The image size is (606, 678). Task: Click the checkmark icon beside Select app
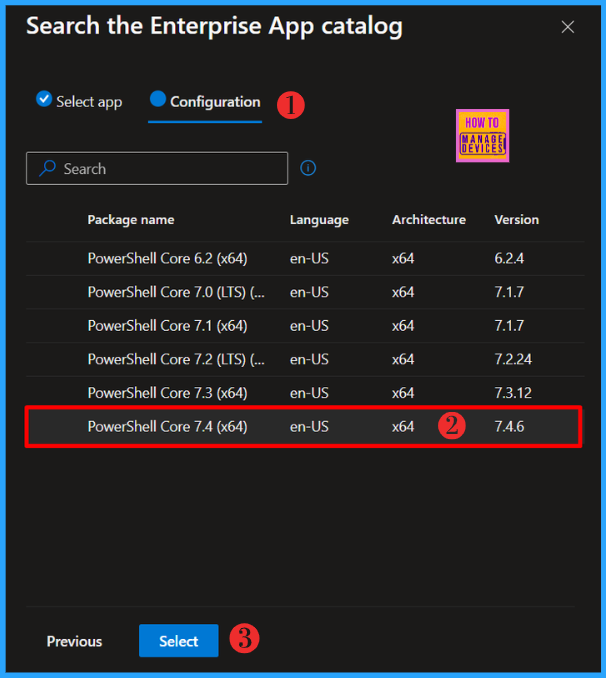[44, 99]
